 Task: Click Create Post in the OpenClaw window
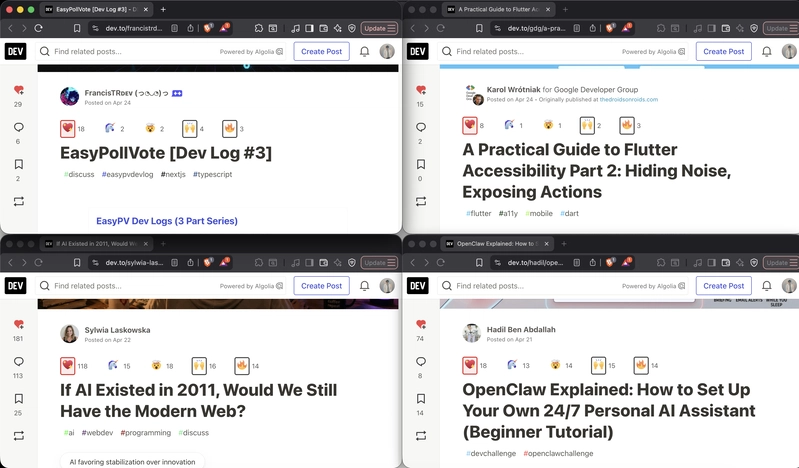point(724,286)
